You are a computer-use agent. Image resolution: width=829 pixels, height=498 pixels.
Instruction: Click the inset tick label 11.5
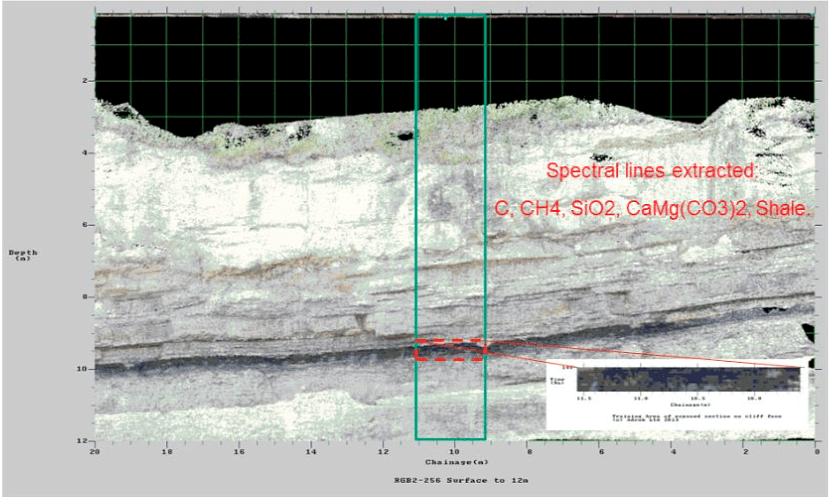(584, 398)
